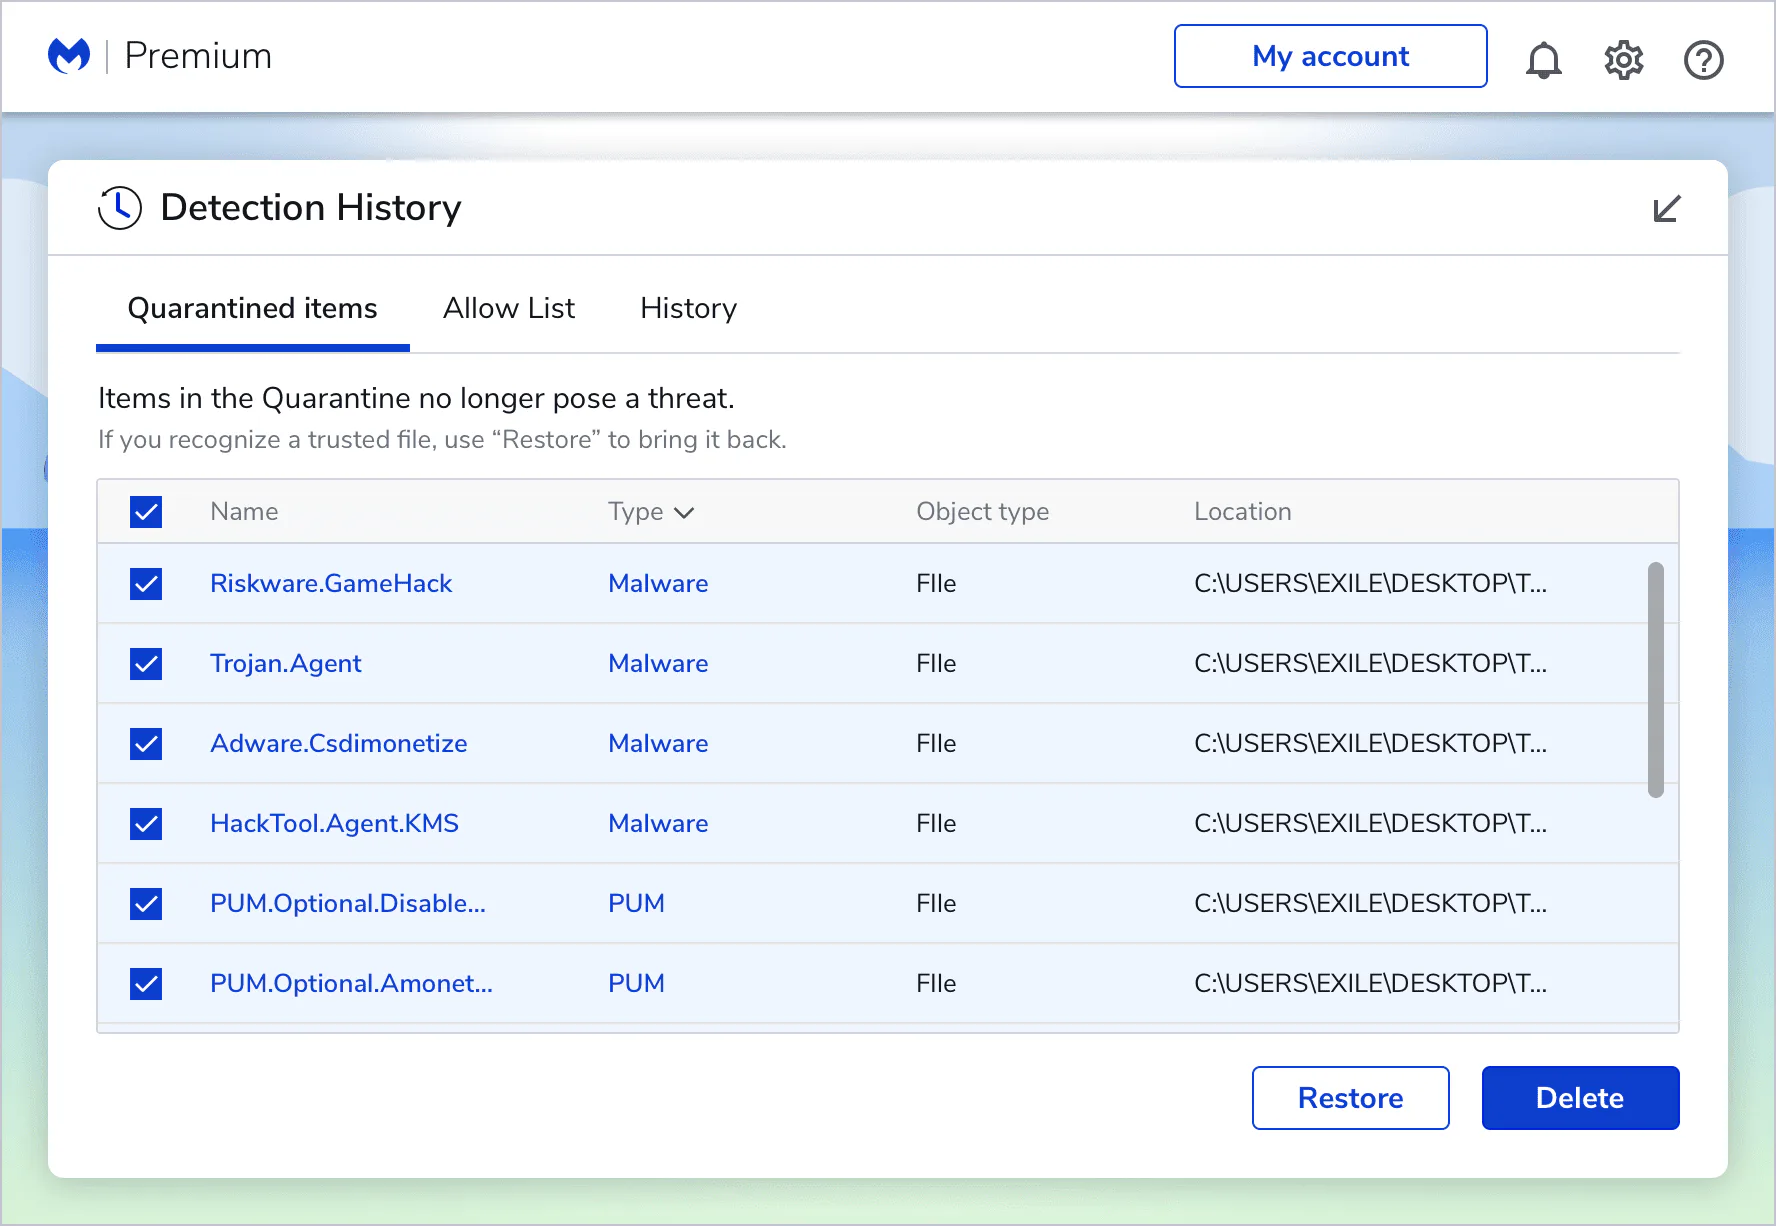This screenshot has width=1776, height=1226.
Task: Uncheck the HackTool.Agent.KMS row checkbox
Action: pos(146,824)
